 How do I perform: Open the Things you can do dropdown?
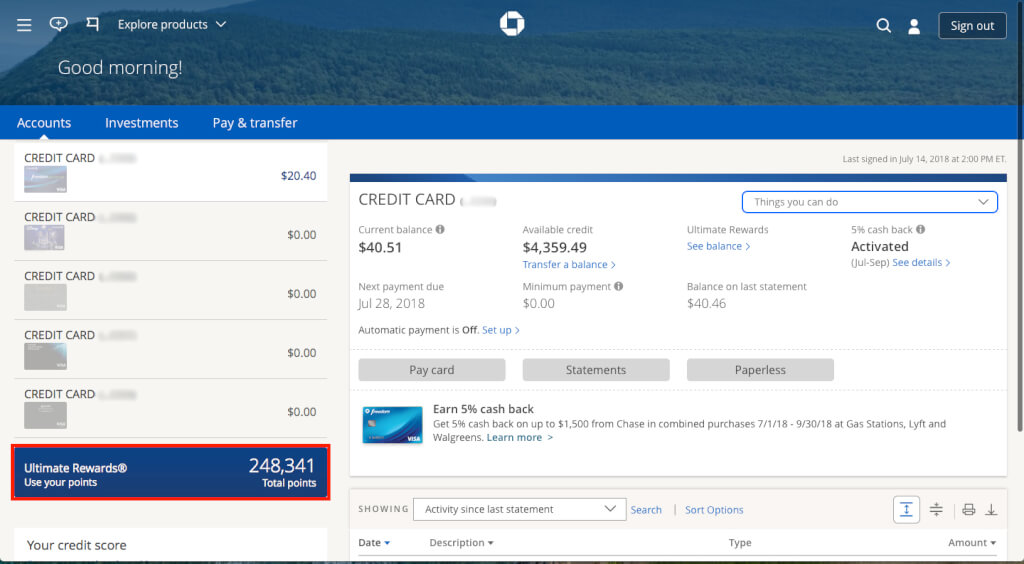[x=869, y=202]
